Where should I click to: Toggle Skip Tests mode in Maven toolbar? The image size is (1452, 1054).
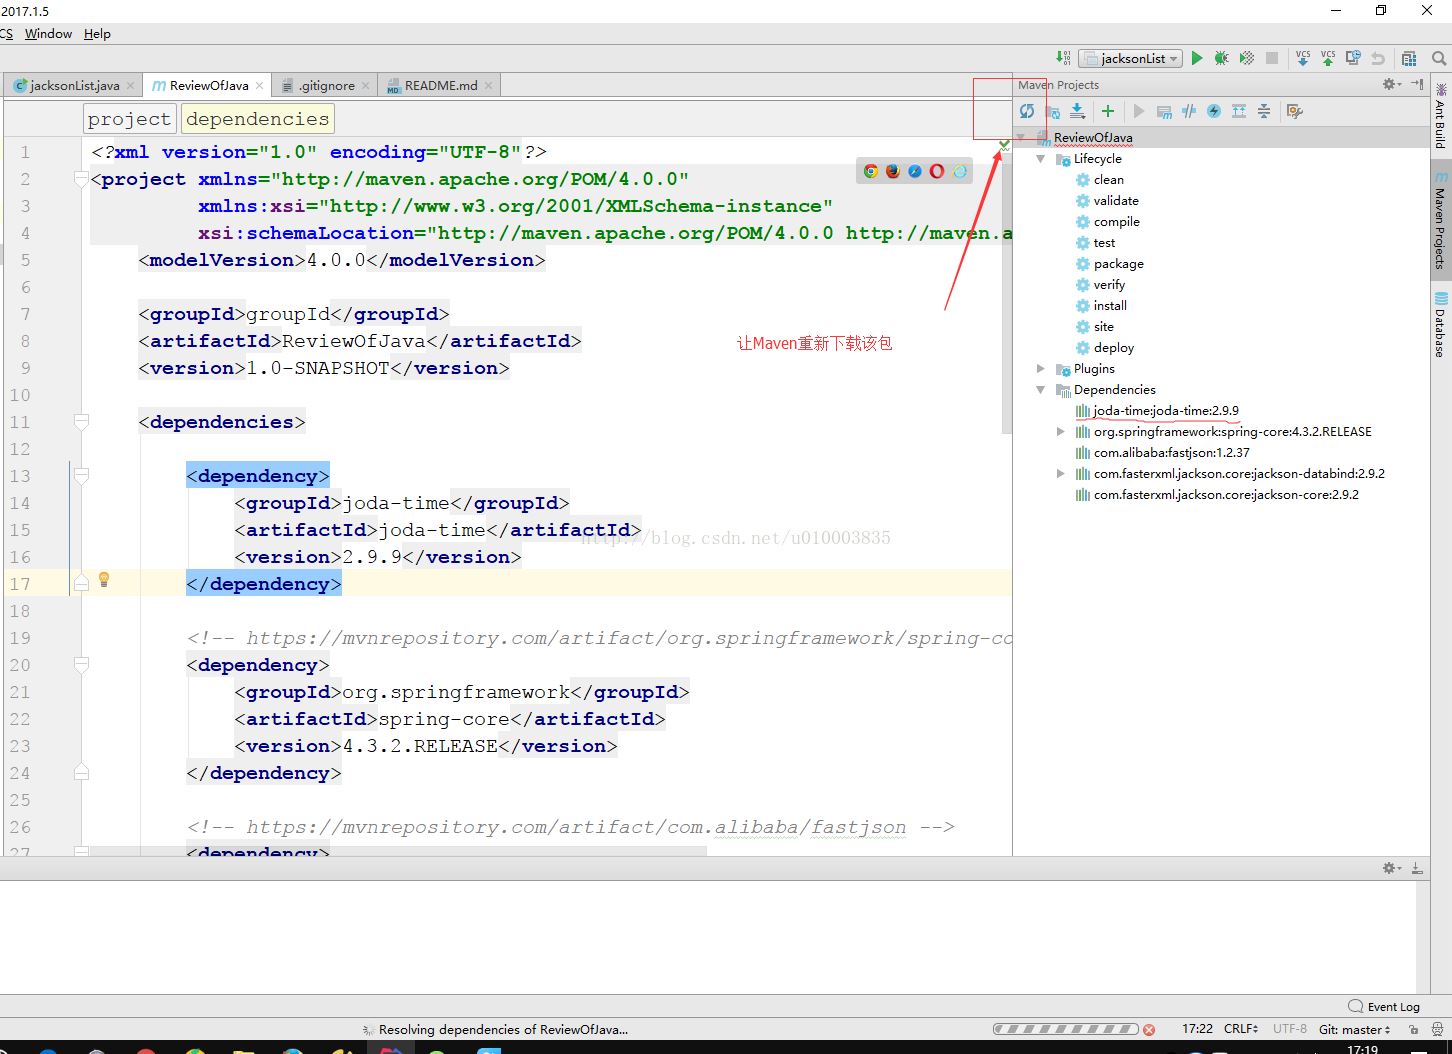pos(1214,111)
